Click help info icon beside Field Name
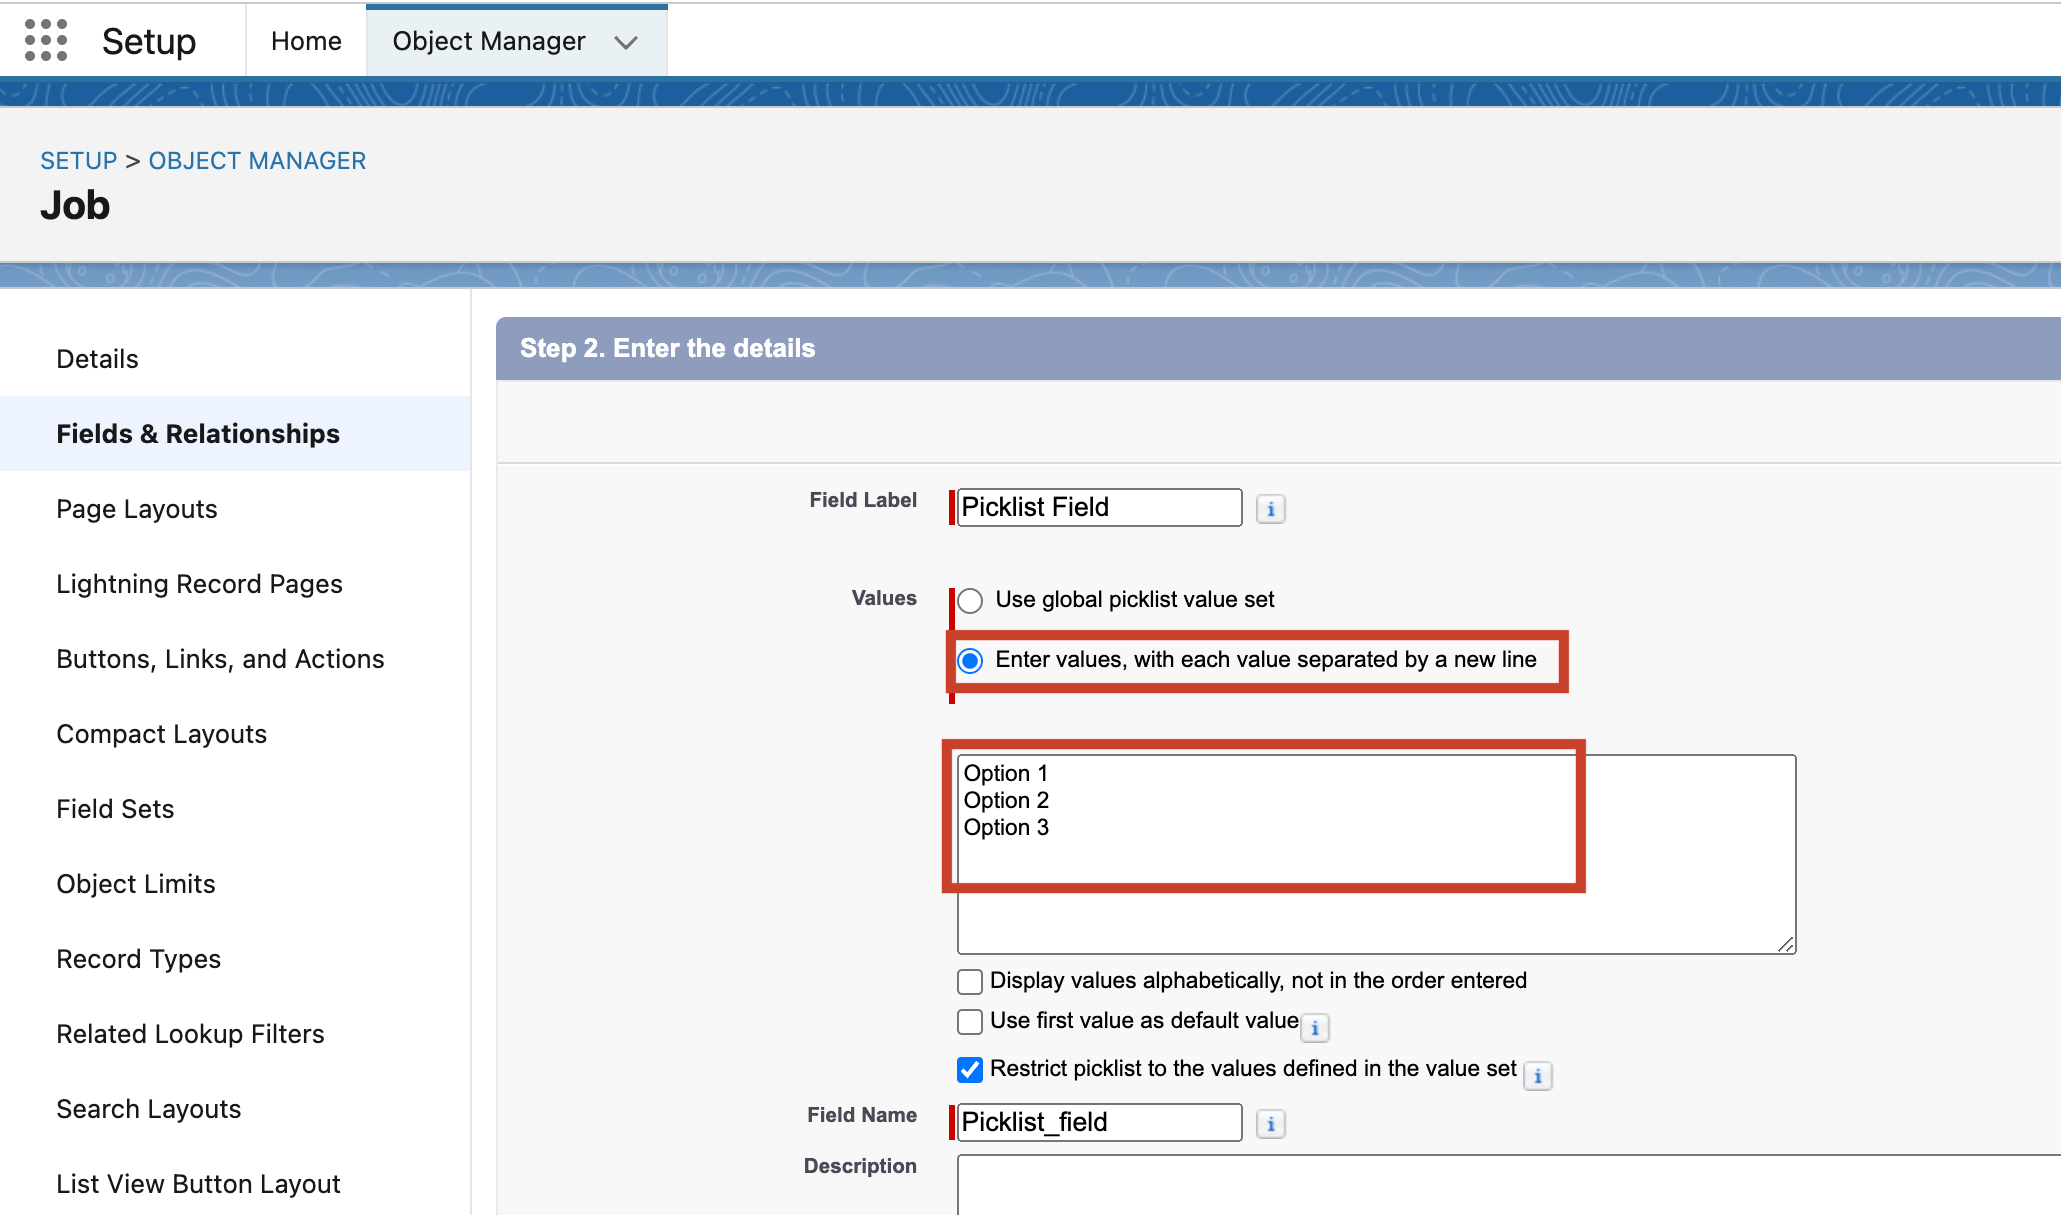This screenshot has width=2061, height=1215. (x=1269, y=1124)
